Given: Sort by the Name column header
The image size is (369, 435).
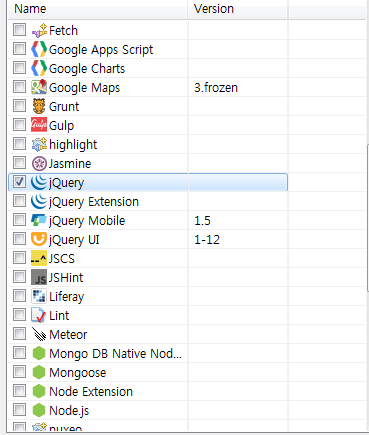Looking at the screenshot, I should click(98, 9).
